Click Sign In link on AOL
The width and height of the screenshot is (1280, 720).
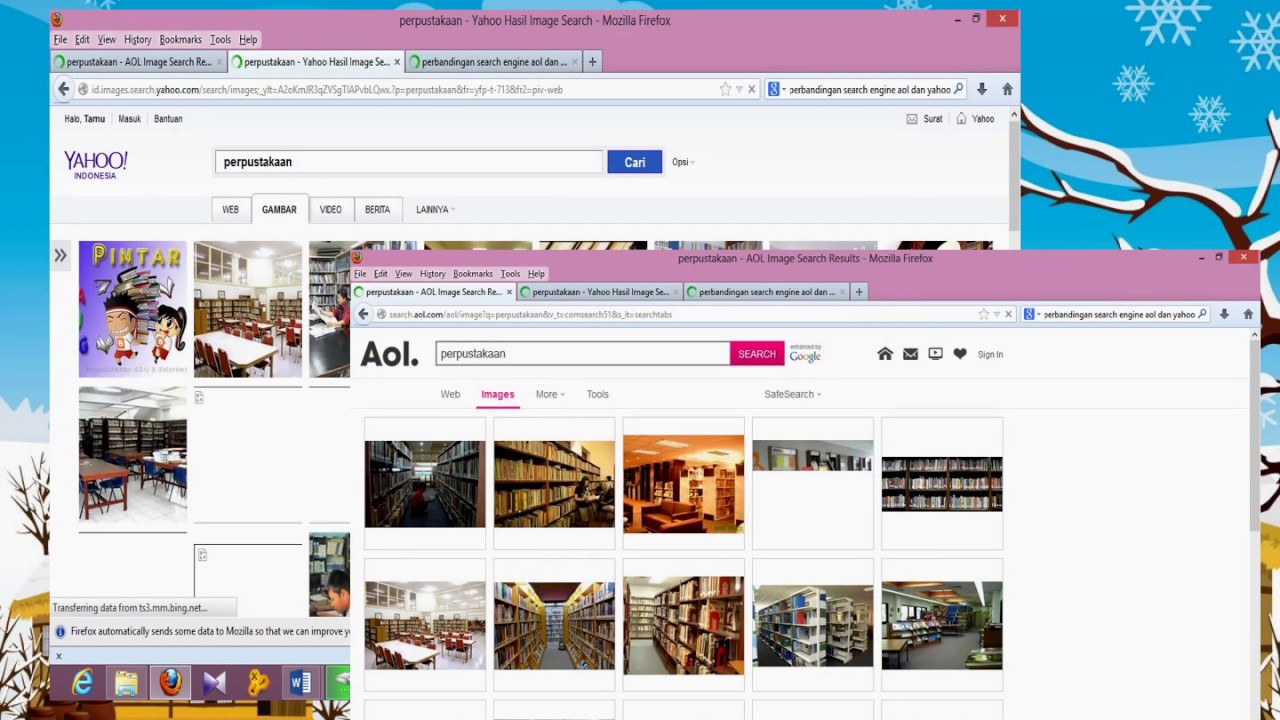point(990,355)
